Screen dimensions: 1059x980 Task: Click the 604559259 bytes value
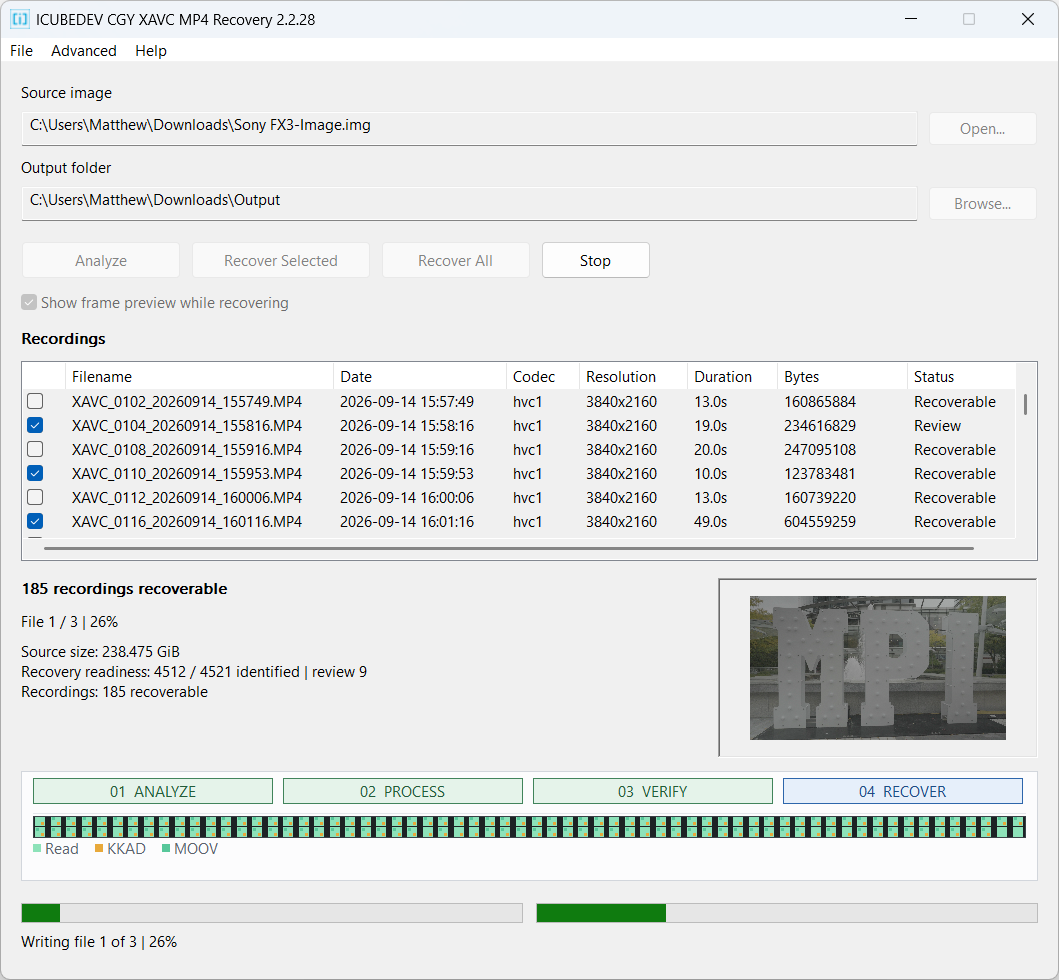820,521
